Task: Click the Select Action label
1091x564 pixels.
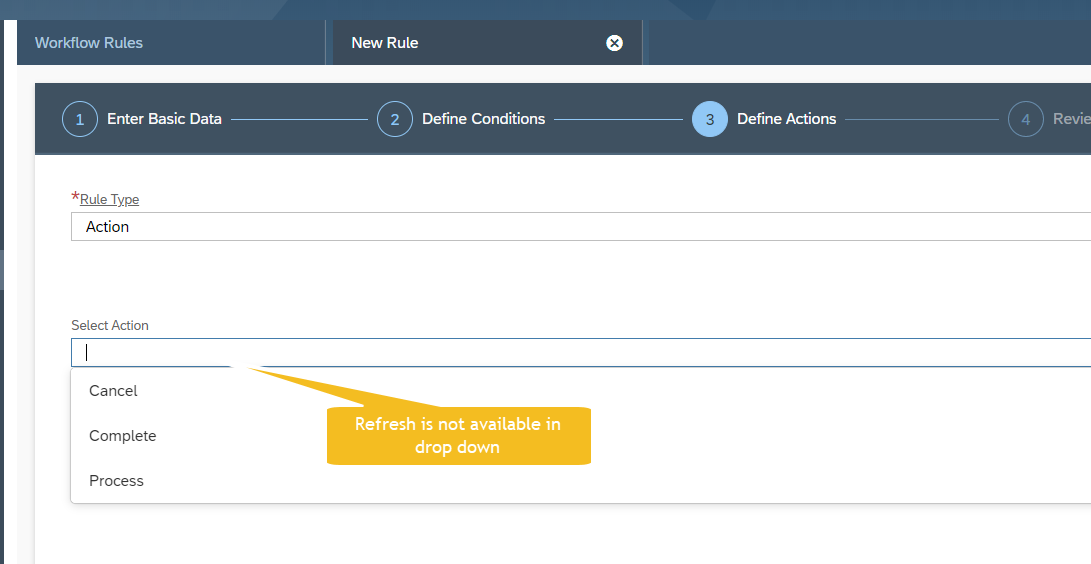Action: (x=110, y=325)
